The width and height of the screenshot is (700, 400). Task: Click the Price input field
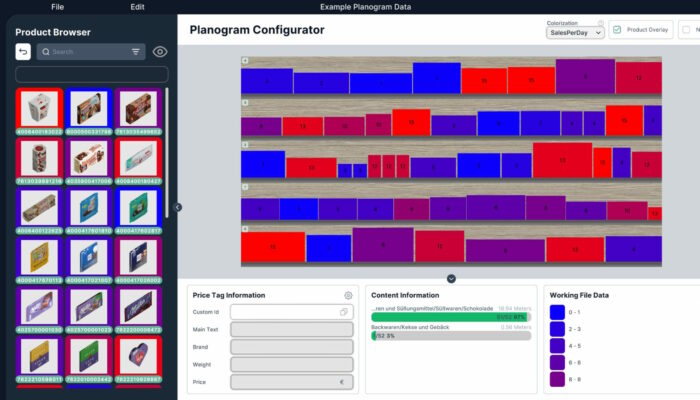pyautogui.click(x=292, y=382)
